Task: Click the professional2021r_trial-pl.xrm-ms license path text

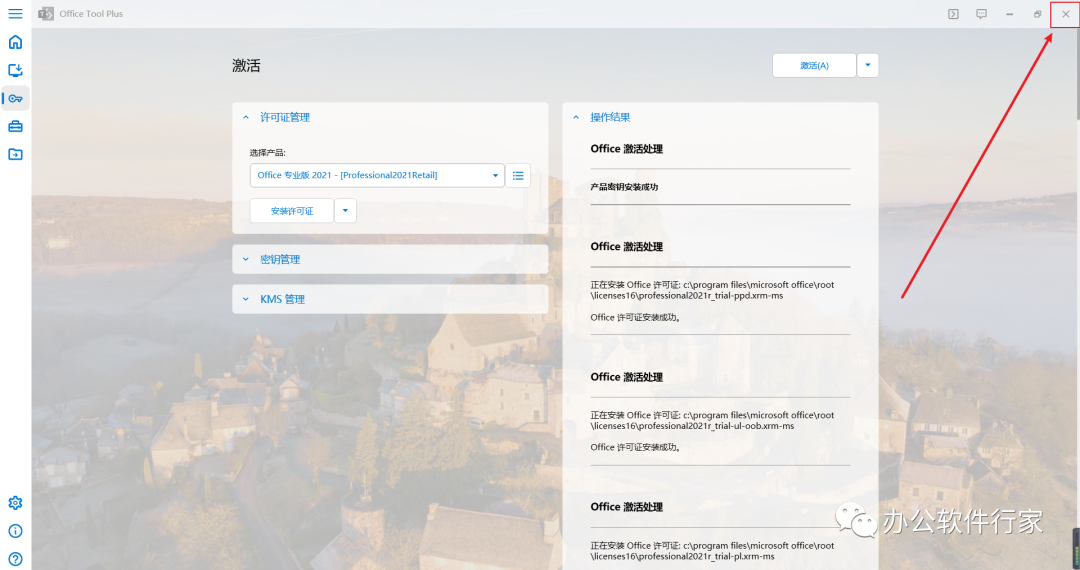Action: pos(712,551)
